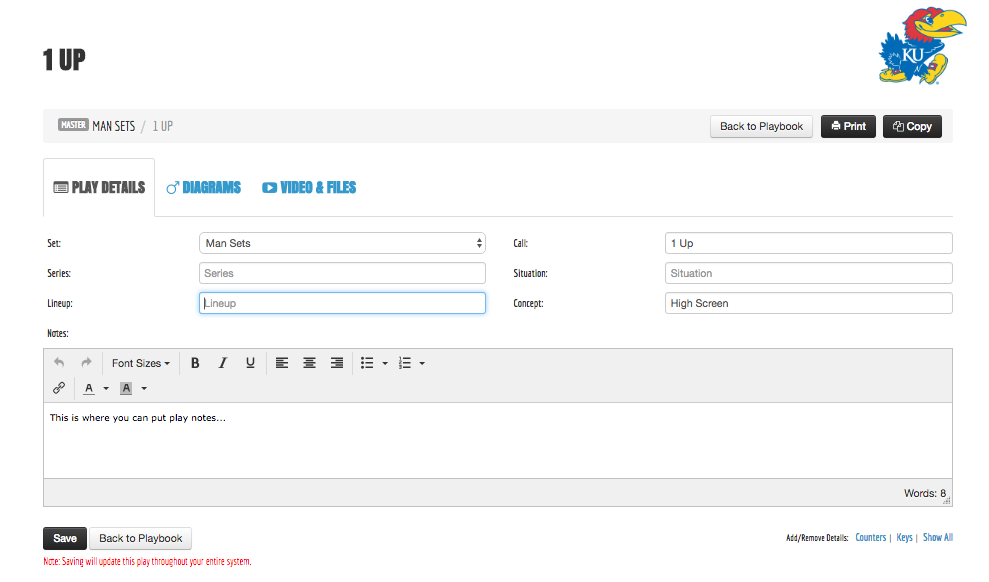
Task: Expand the text color picker arrow
Action: (106, 388)
